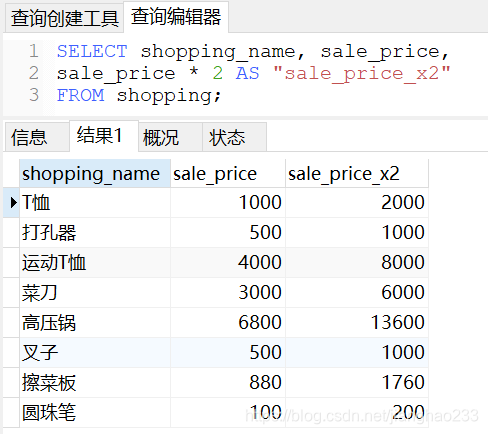This screenshot has height=434, width=488.
Task: Click line number 2 in editor gutter
Action: coord(34,73)
